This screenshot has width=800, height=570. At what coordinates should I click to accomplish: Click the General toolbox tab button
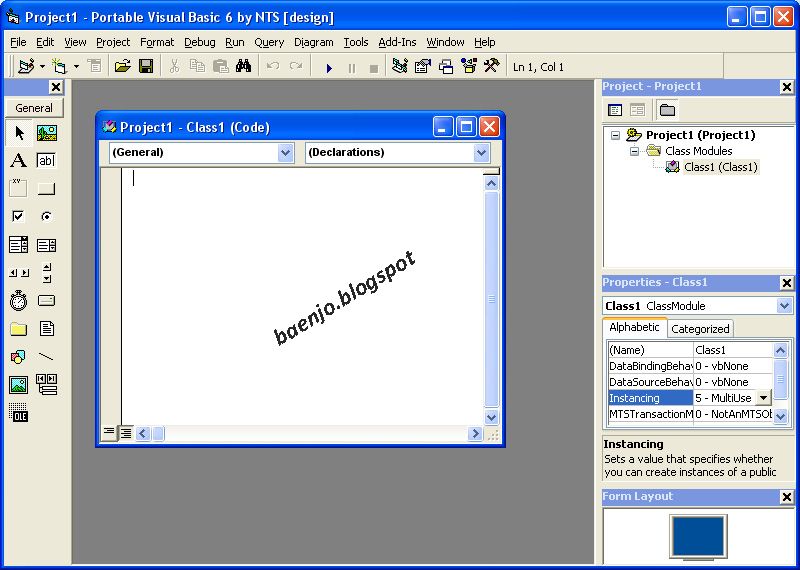pyautogui.click(x=34, y=108)
